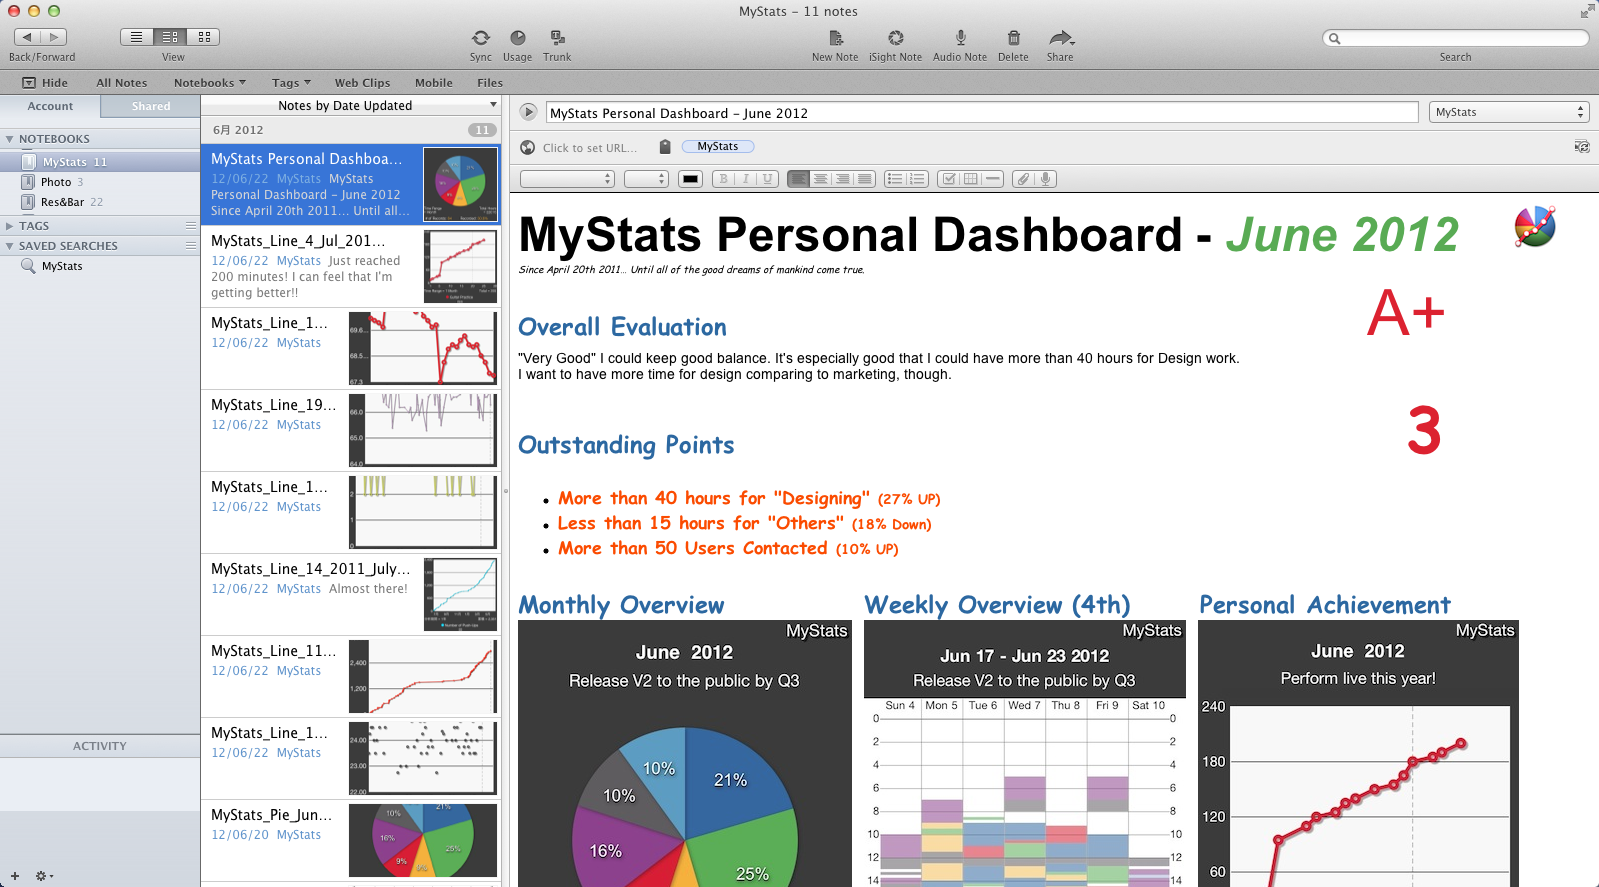Click the globe URL icon
Screen dimensions: 1599x887
click(528, 147)
